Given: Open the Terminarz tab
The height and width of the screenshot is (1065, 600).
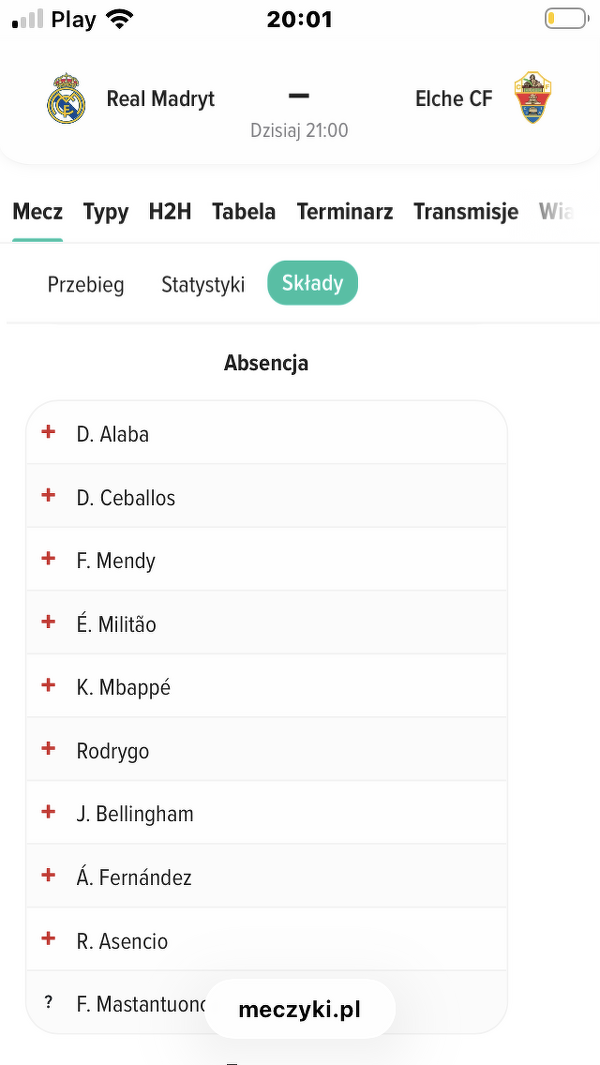Looking at the screenshot, I should (x=345, y=212).
